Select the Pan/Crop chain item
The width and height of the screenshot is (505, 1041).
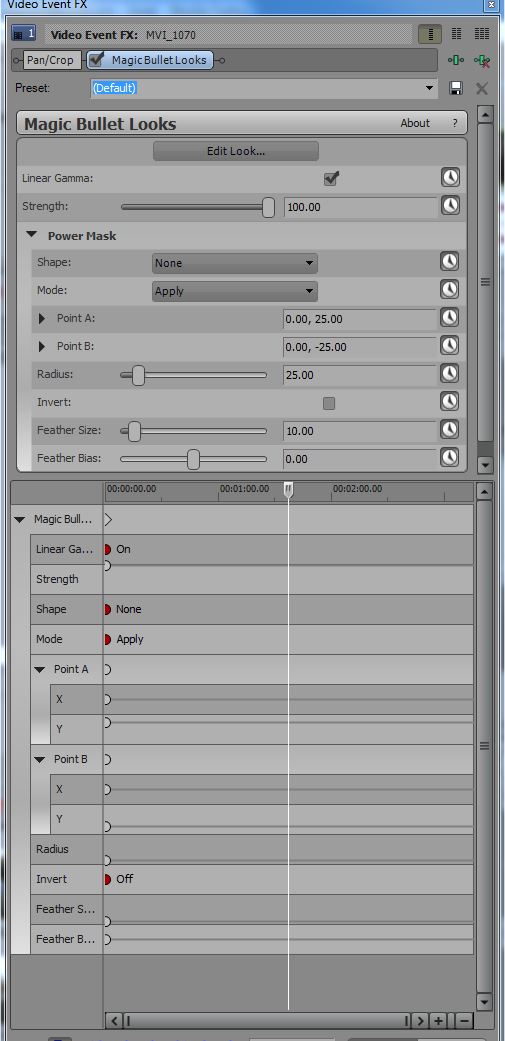click(50, 60)
